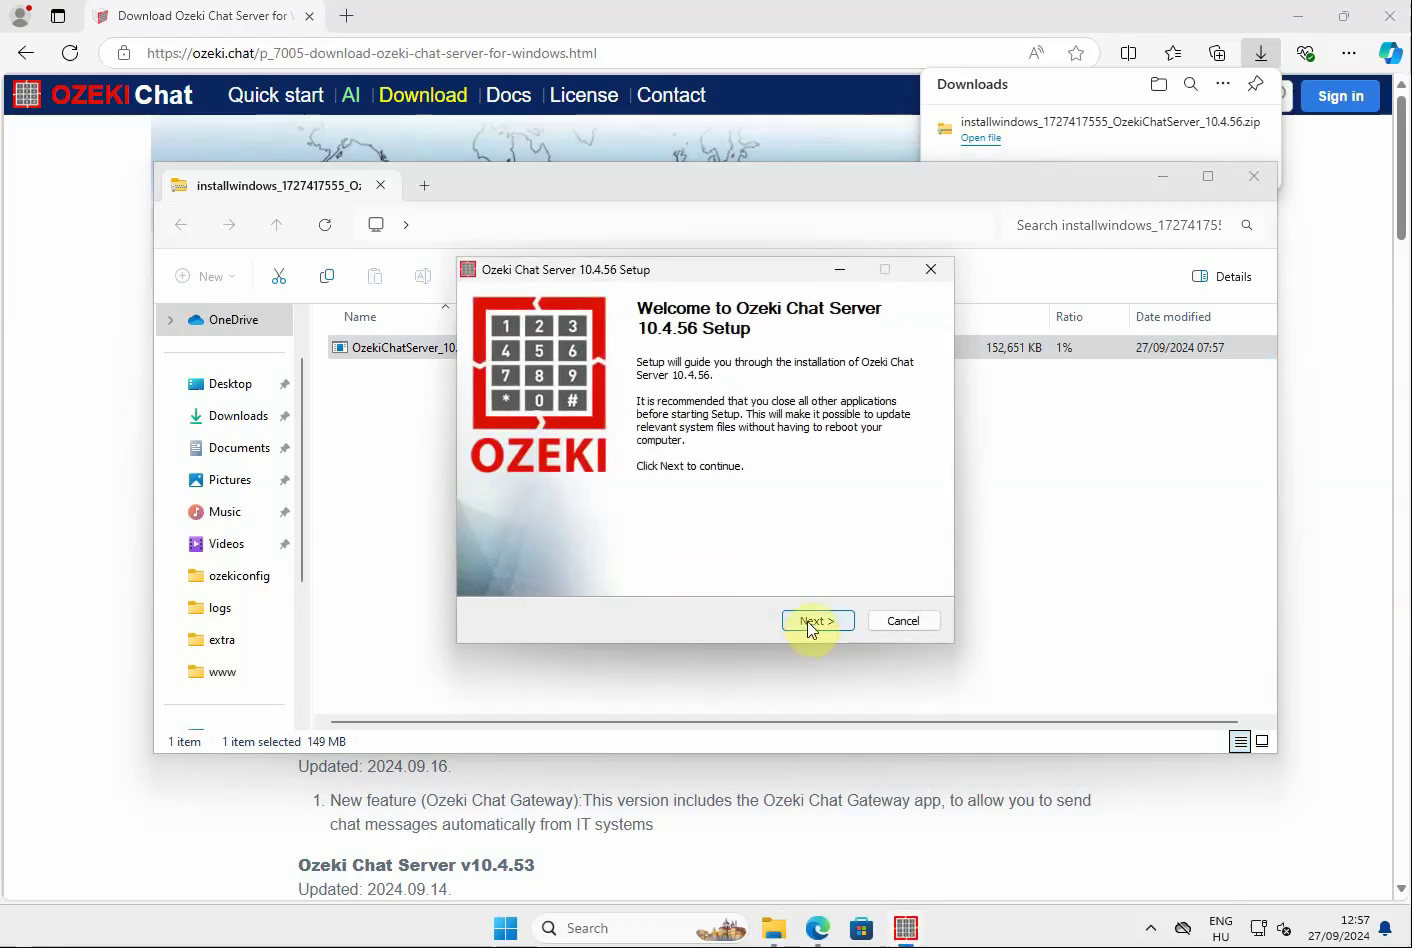This screenshot has height=948, width=1412.
Task: Switch Explorer to details list view icon
Action: click(x=1240, y=742)
